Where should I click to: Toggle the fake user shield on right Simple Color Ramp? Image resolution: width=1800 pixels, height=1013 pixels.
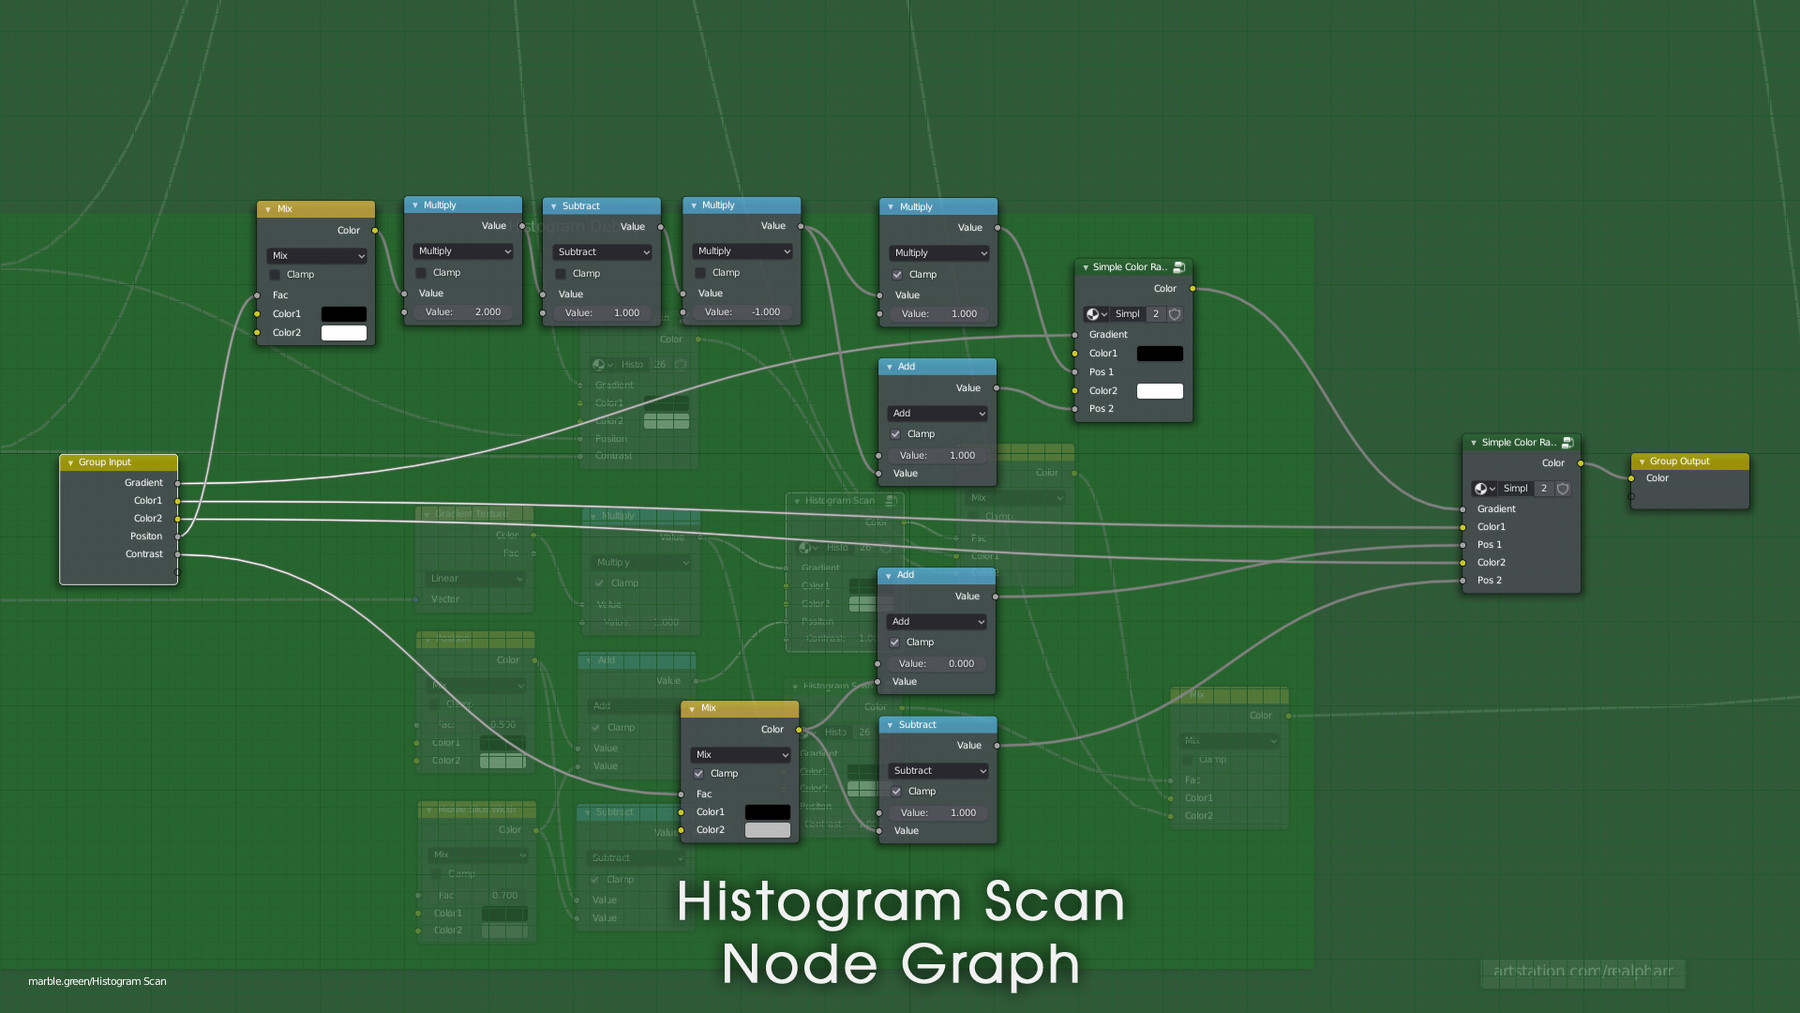click(x=1561, y=488)
